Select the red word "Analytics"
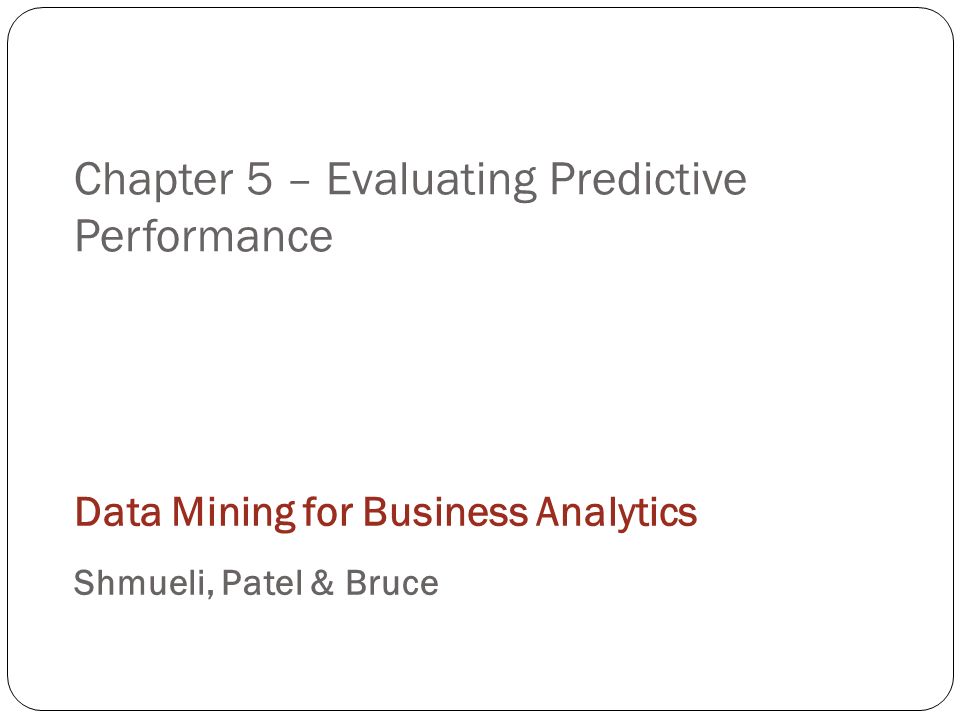This screenshot has width=960, height=720. pyautogui.click(x=617, y=513)
